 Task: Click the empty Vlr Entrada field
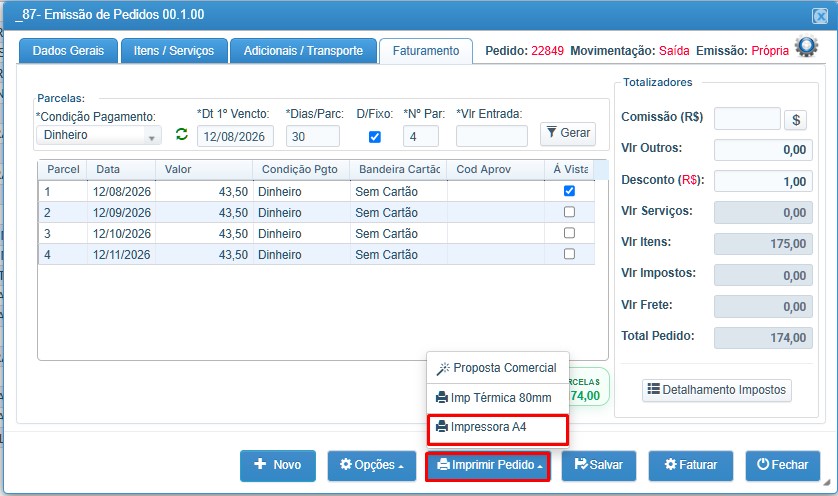pos(492,136)
